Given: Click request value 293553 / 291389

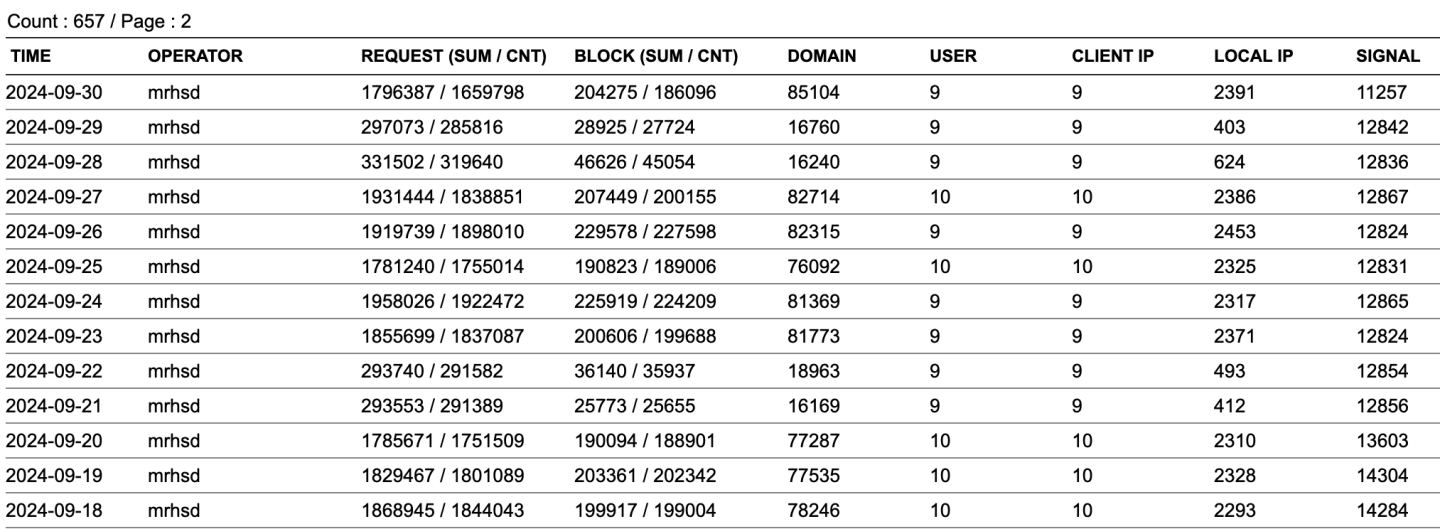Looking at the screenshot, I should tap(436, 404).
